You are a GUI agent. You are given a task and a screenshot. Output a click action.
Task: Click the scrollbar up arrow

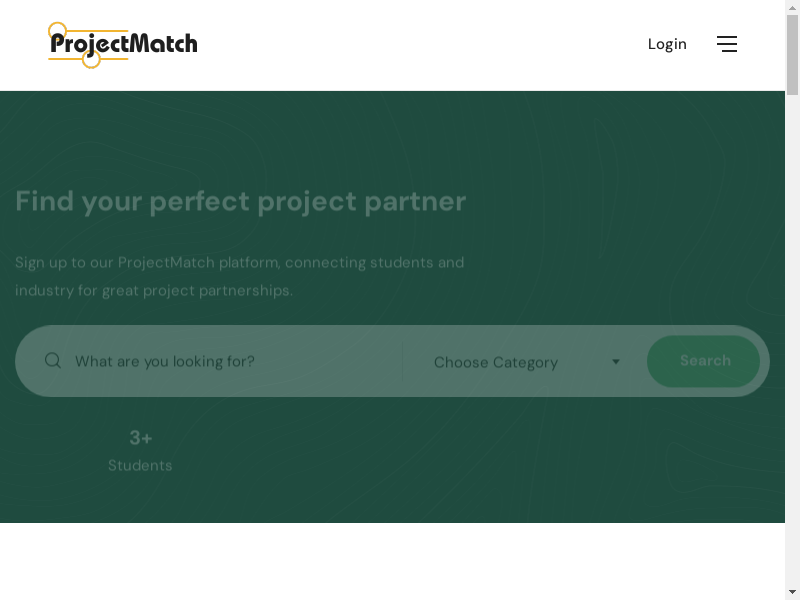pyautogui.click(x=792, y=7)
